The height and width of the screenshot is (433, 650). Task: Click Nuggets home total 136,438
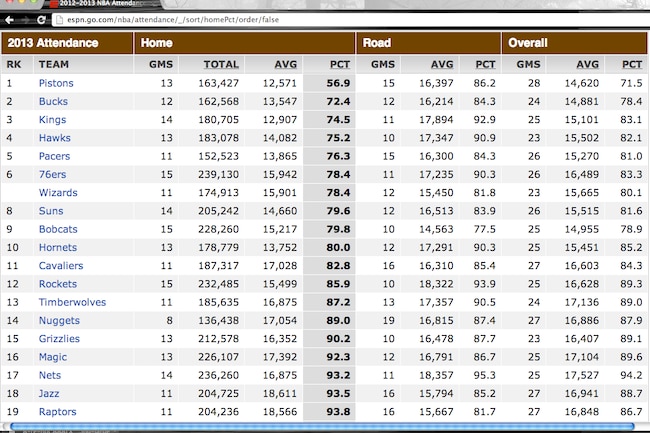pos(218,320)
